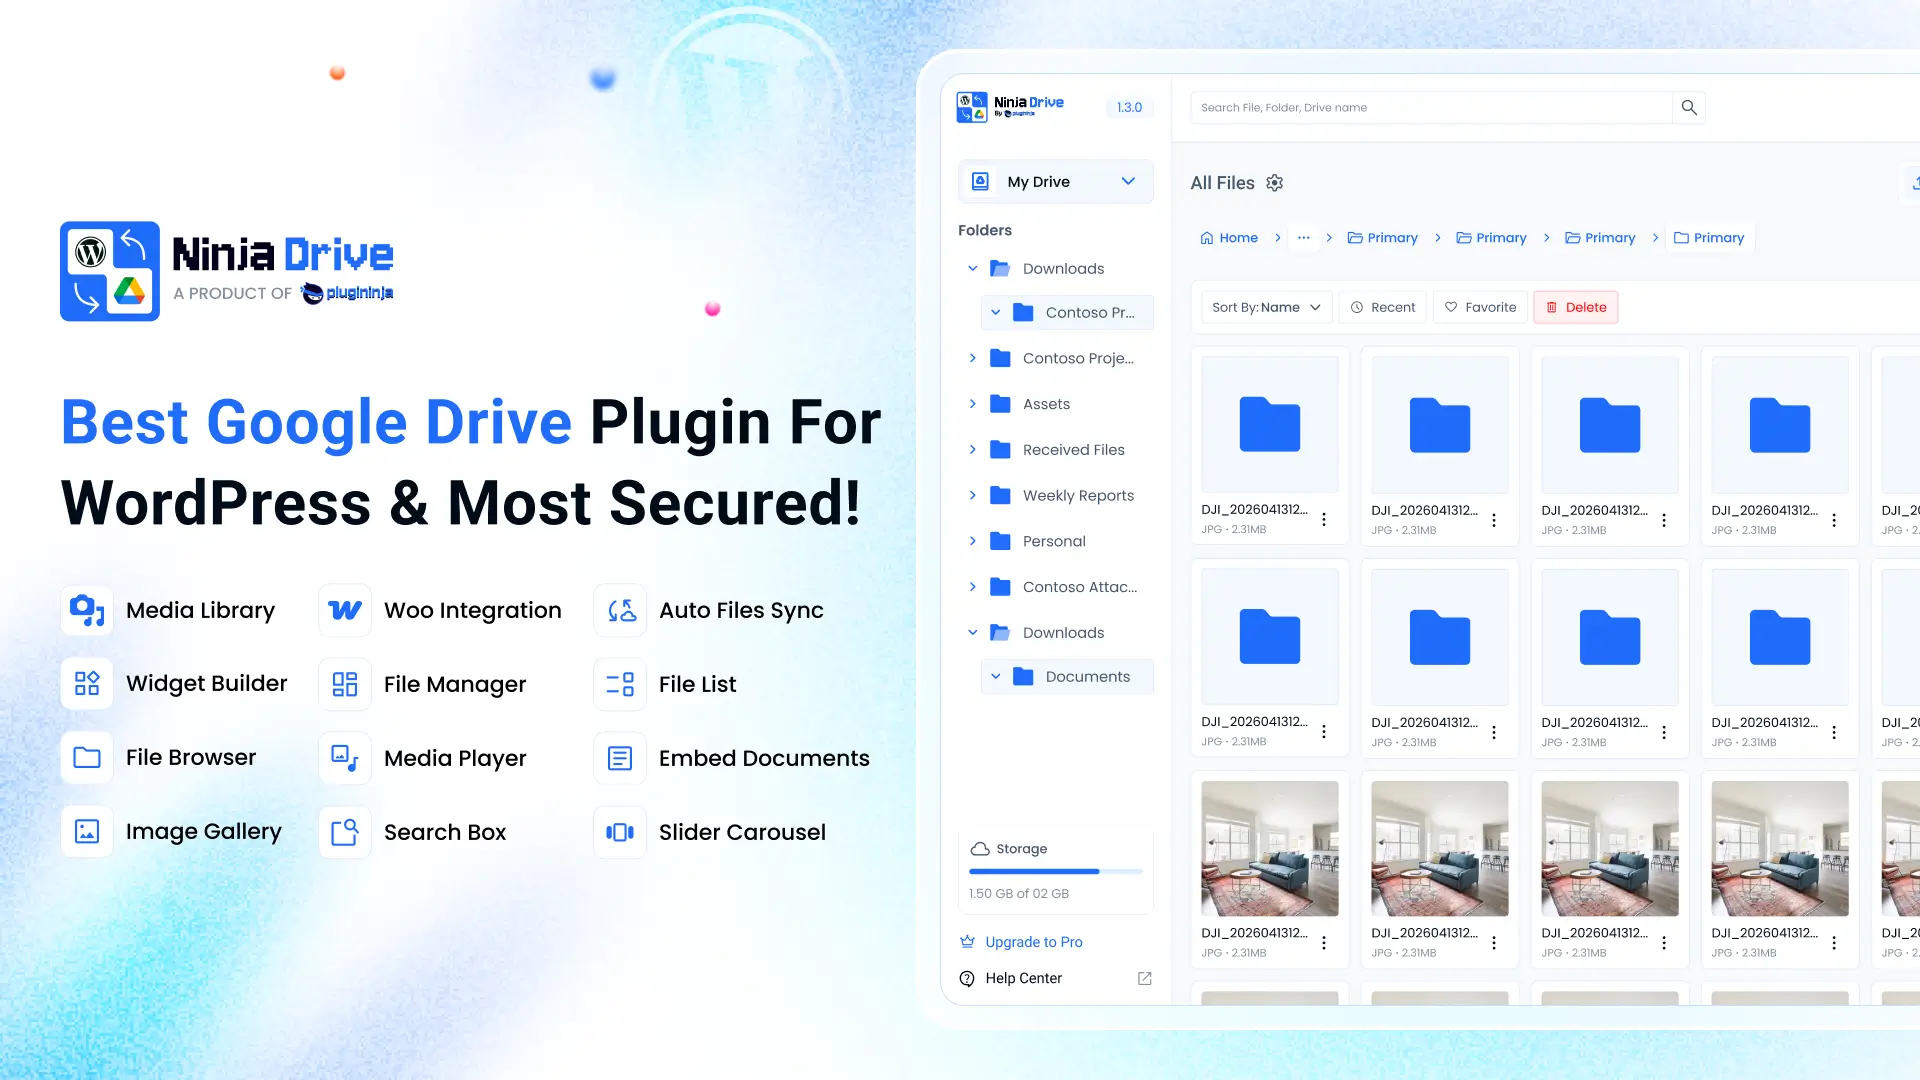
Task: Collapse the Contoso Pr... subfolder
Action: tap(996, 313)
